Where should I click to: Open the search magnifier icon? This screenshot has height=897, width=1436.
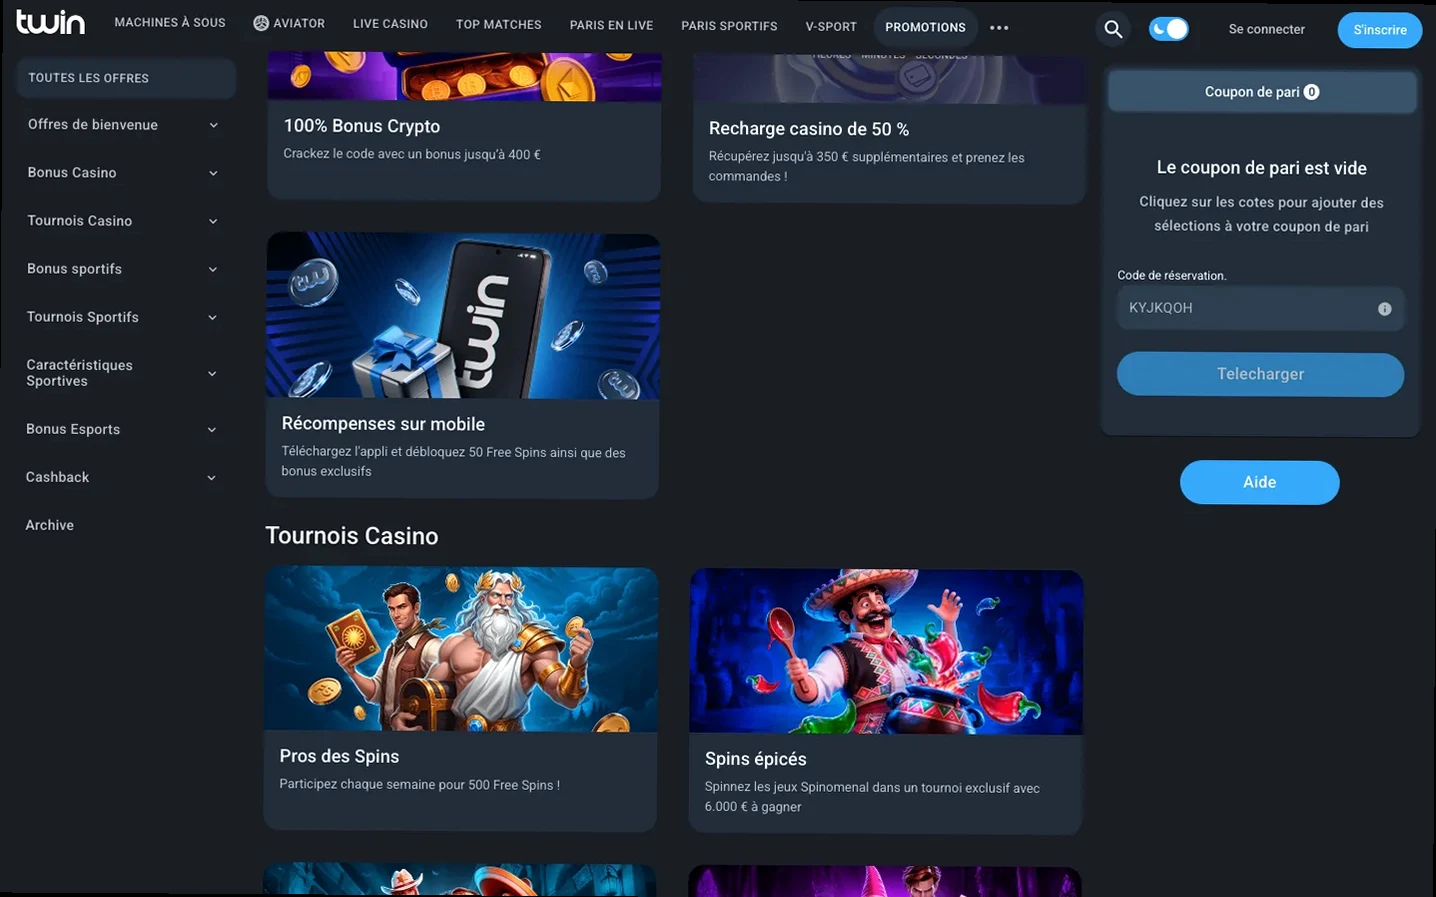1113,30
